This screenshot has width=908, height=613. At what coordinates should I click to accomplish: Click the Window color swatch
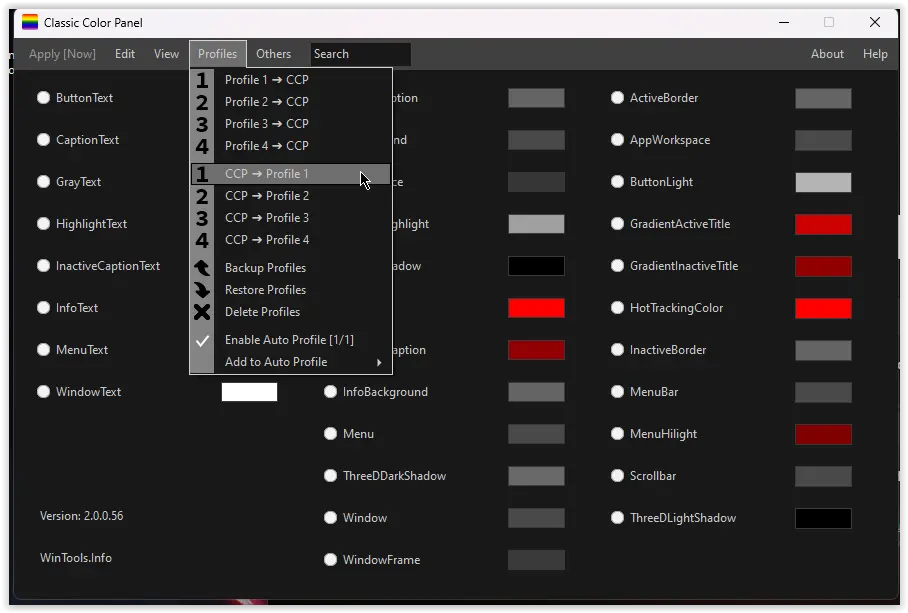coord(536,517)
